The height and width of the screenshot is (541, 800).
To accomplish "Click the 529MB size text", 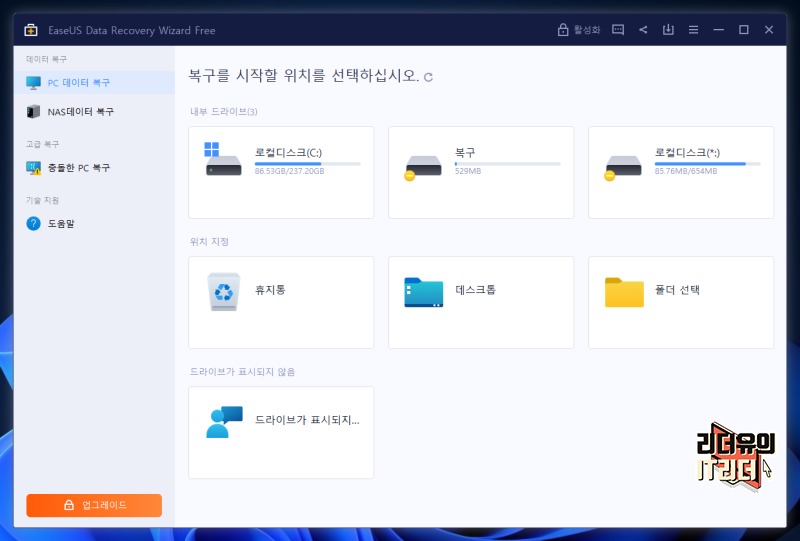I will pos(468,171).
